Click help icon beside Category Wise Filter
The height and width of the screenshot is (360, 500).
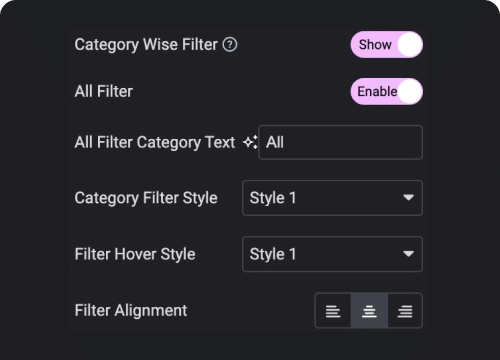230,44
